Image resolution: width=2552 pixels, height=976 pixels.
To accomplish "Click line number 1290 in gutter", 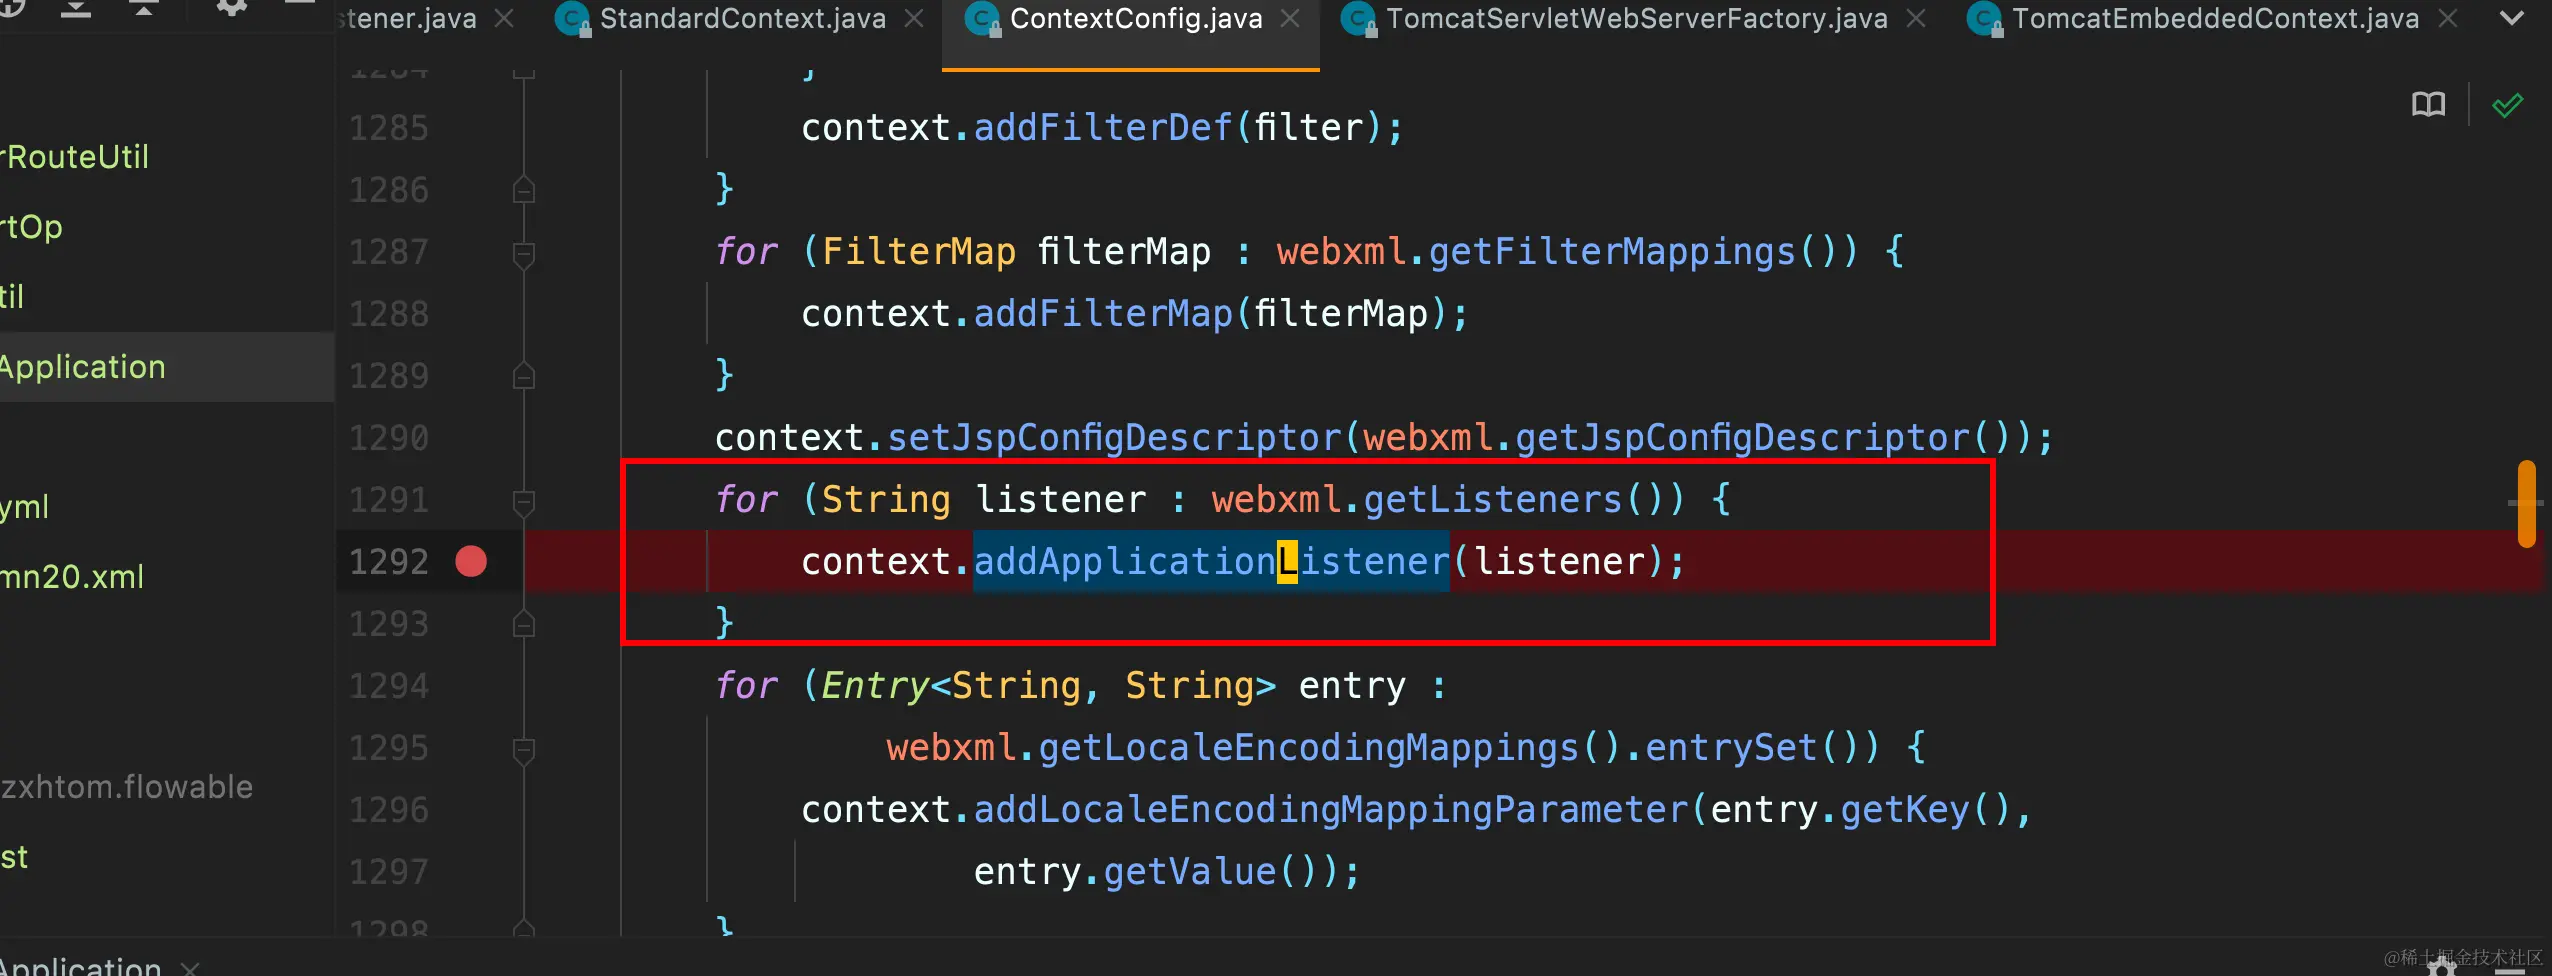I will coord(389,438).
